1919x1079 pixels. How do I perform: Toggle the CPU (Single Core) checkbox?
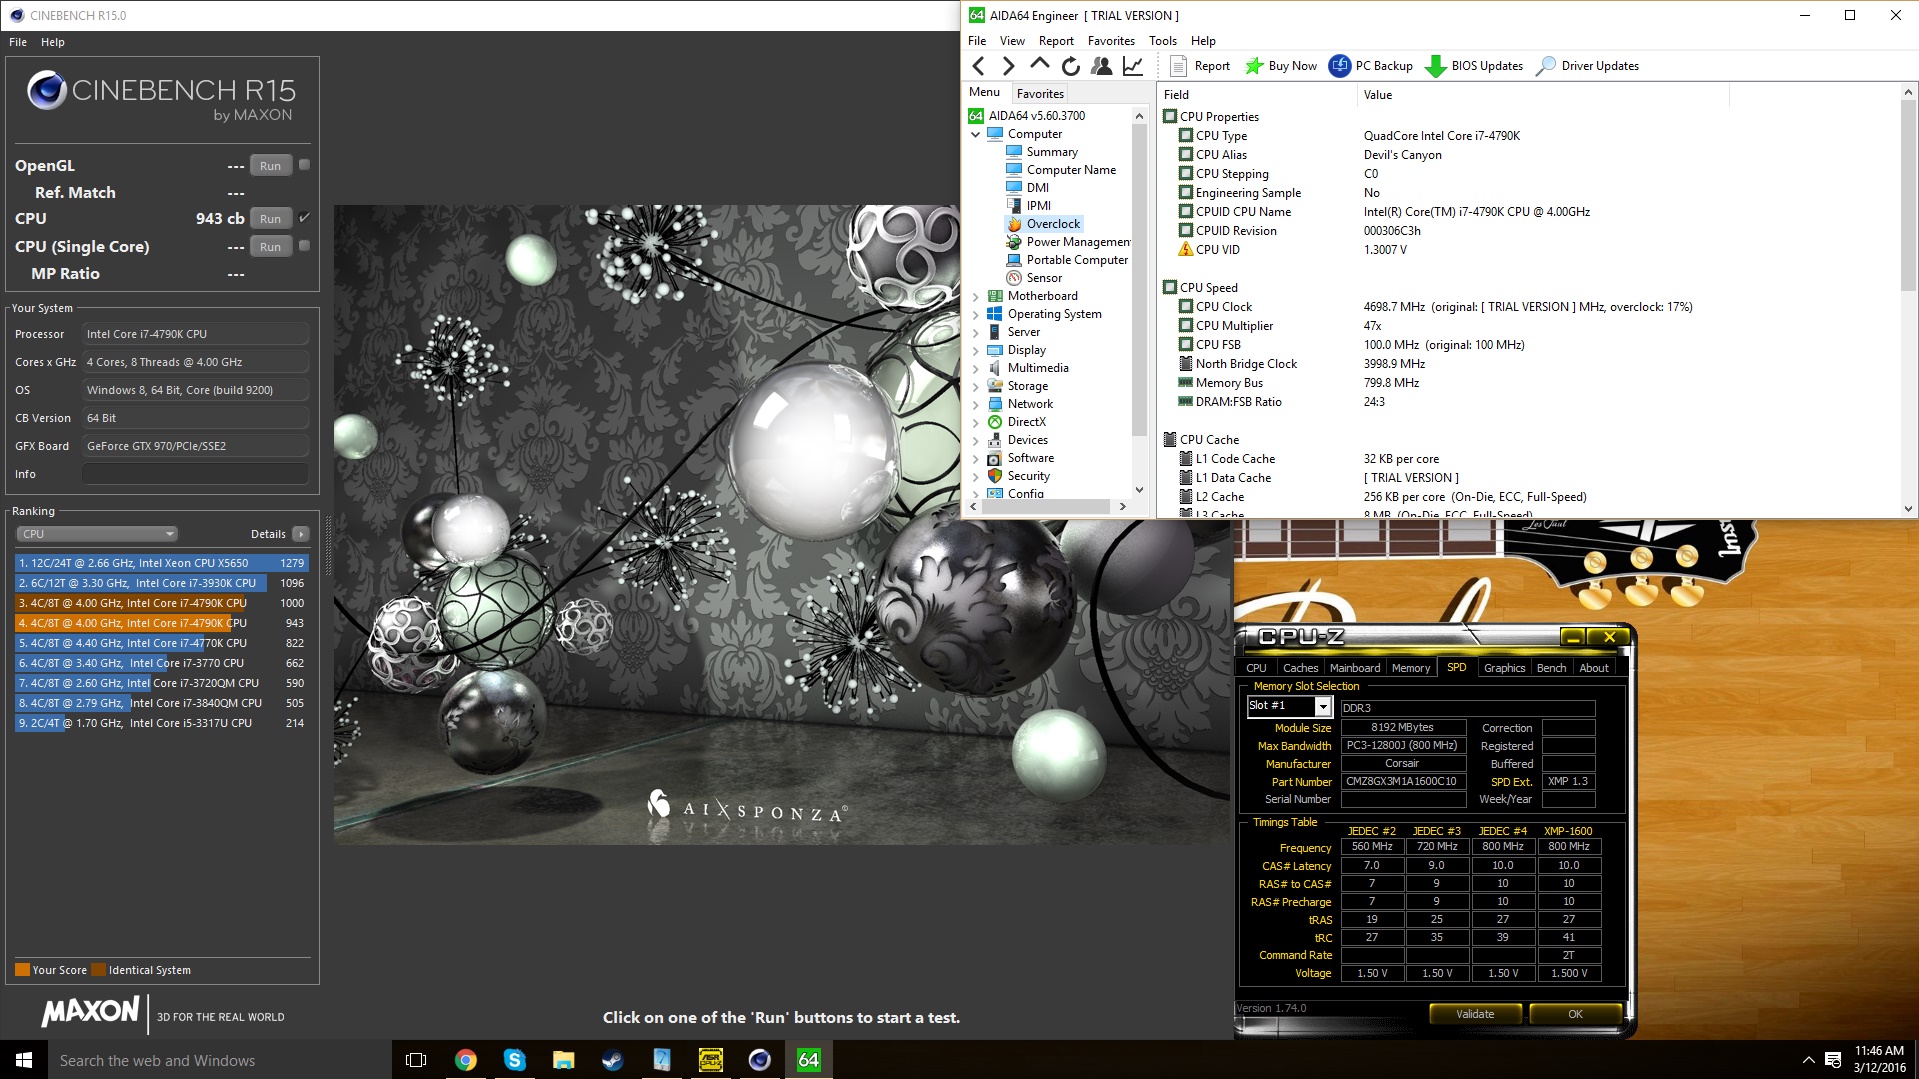click(x=304, y=245)
